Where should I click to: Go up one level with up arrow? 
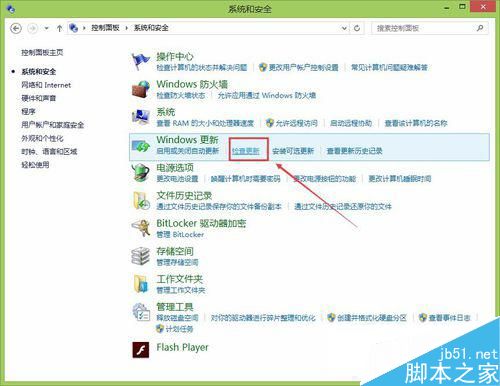coord(59,28)
